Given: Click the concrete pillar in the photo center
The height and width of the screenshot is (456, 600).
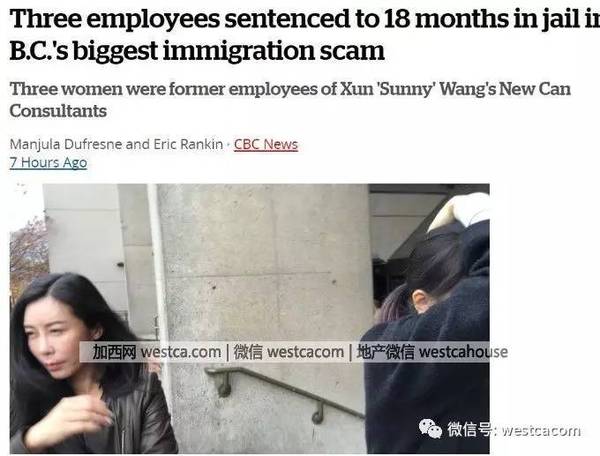Looking at the screenshot, I should 264,275.
